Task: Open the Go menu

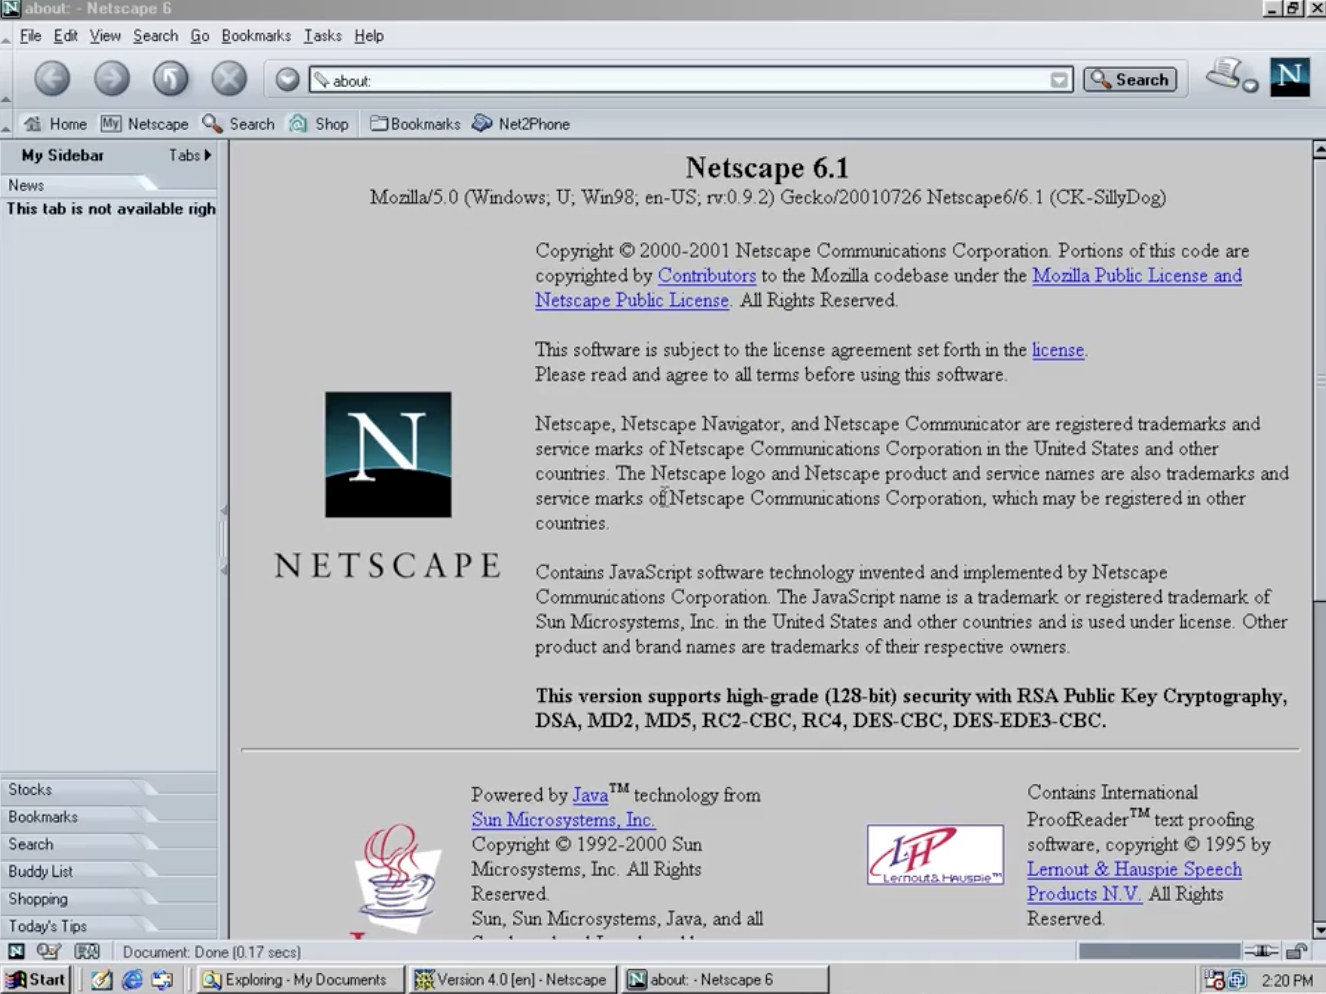Action: pos(200,36)
